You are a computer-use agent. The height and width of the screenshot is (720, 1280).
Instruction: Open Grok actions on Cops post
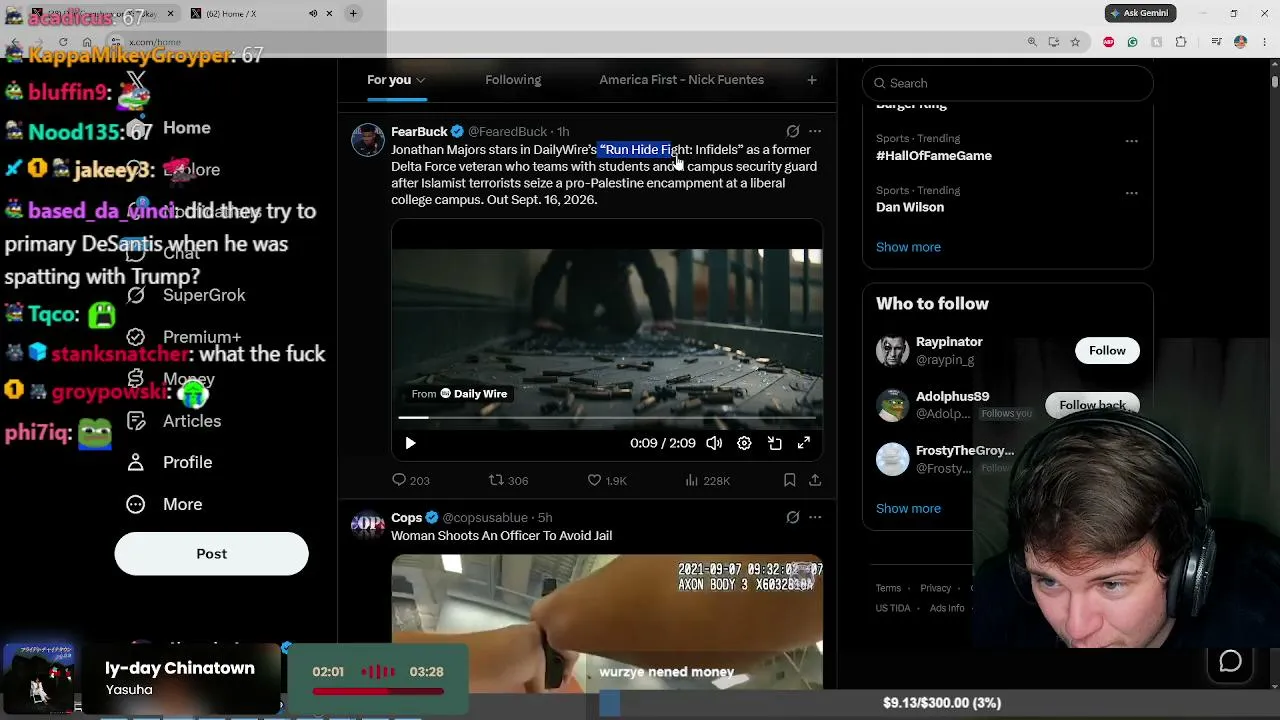pyautogui.click(x=793, y=517)
